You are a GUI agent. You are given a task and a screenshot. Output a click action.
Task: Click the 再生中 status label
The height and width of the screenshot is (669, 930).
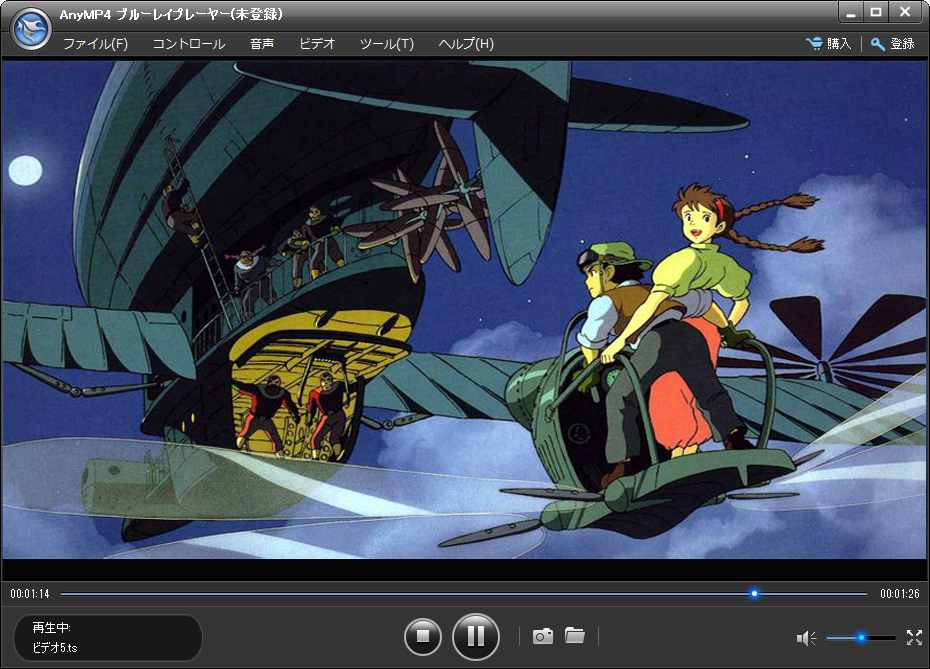(x=52, y=627)
